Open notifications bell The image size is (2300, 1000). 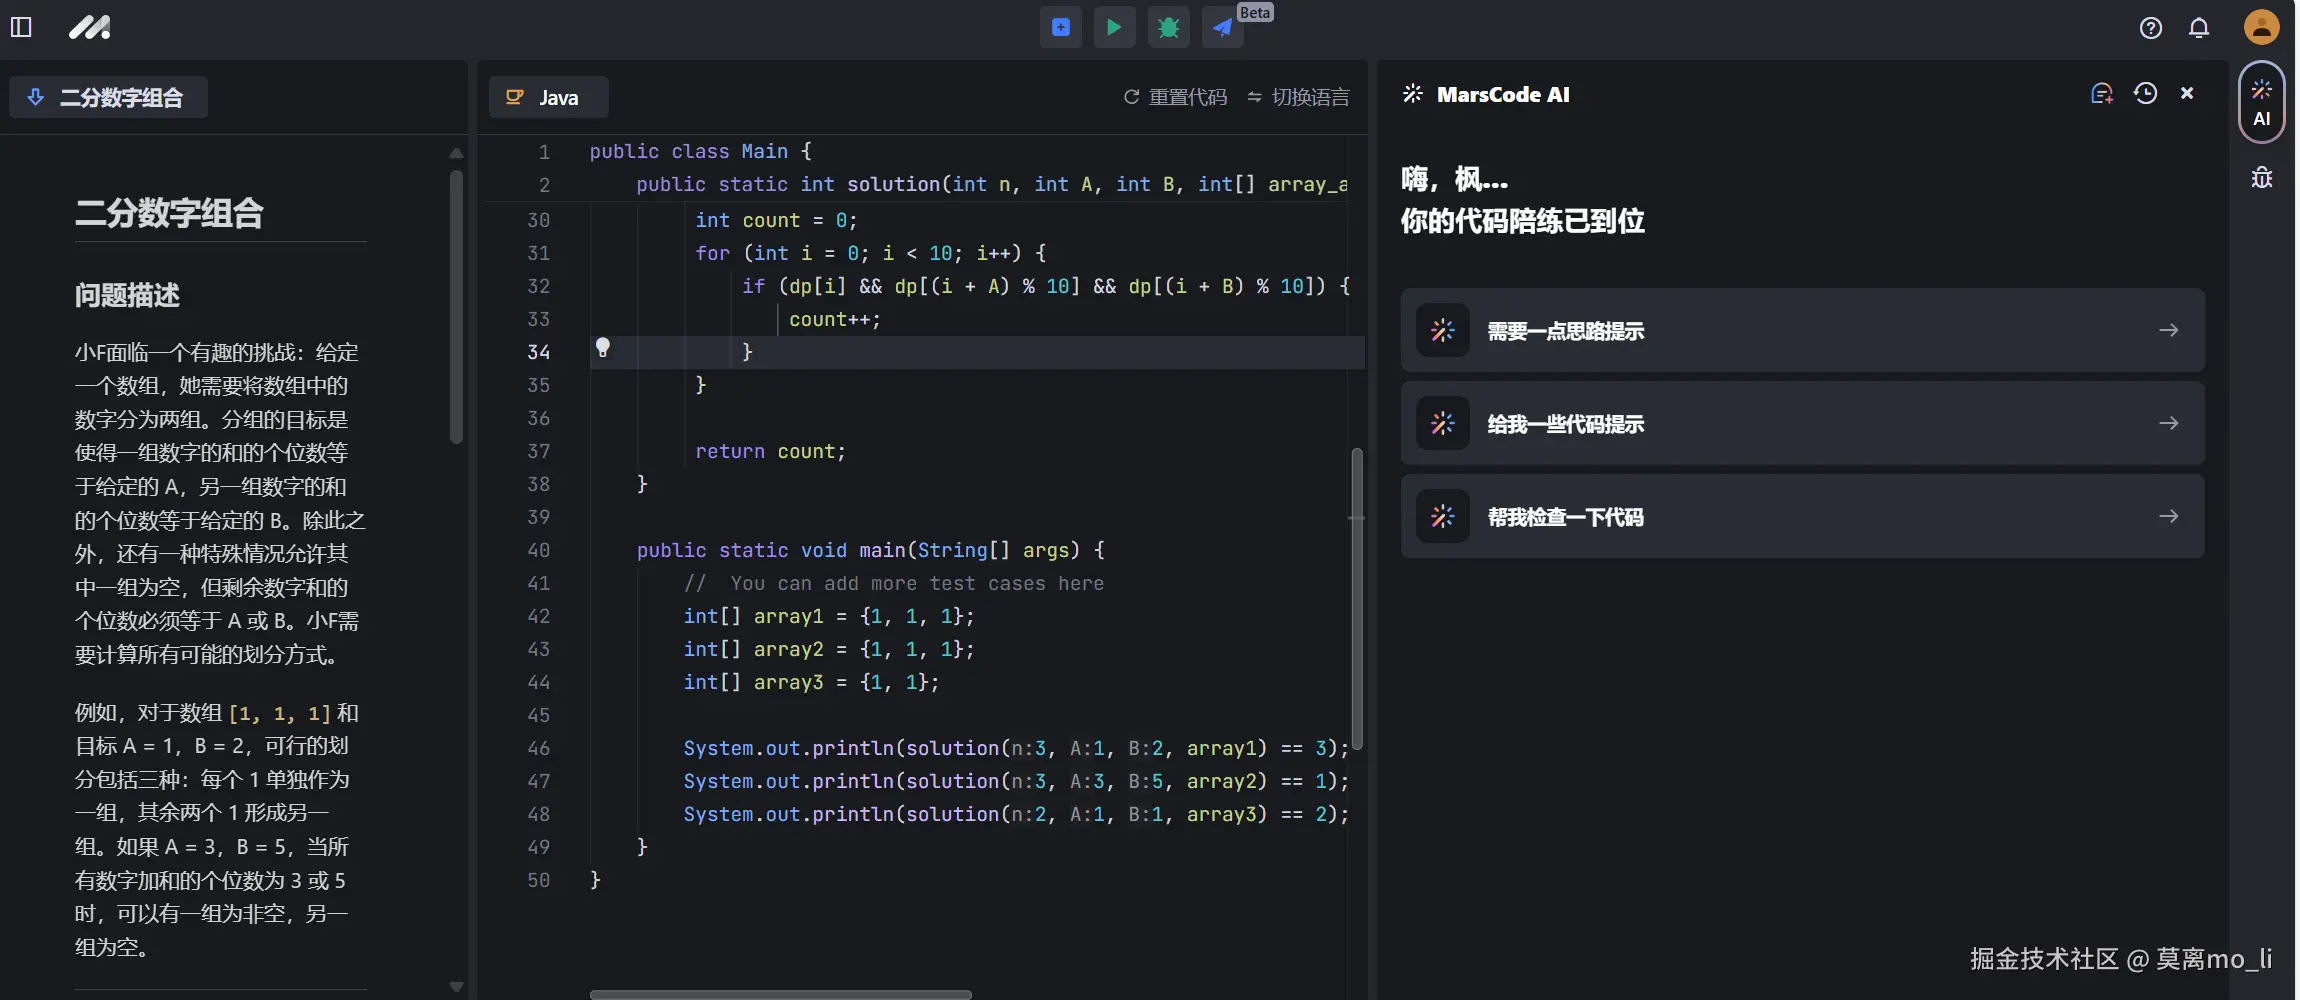(2199, 28)
